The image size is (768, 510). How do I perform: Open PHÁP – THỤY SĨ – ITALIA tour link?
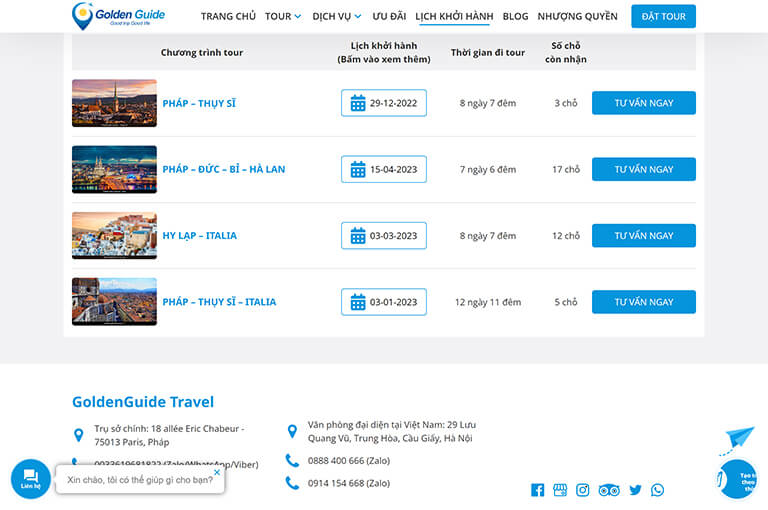point(219,302)
